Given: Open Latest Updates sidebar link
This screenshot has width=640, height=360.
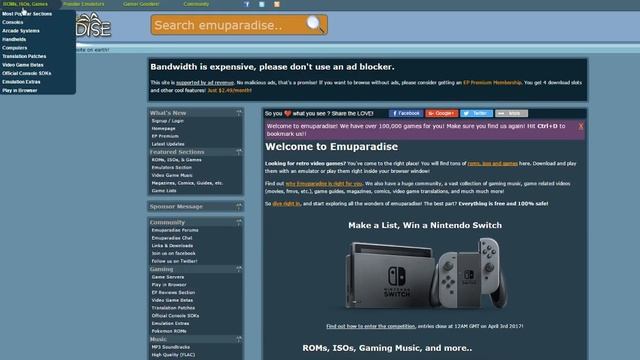Looking at the screenshot, I should (168, 144).
